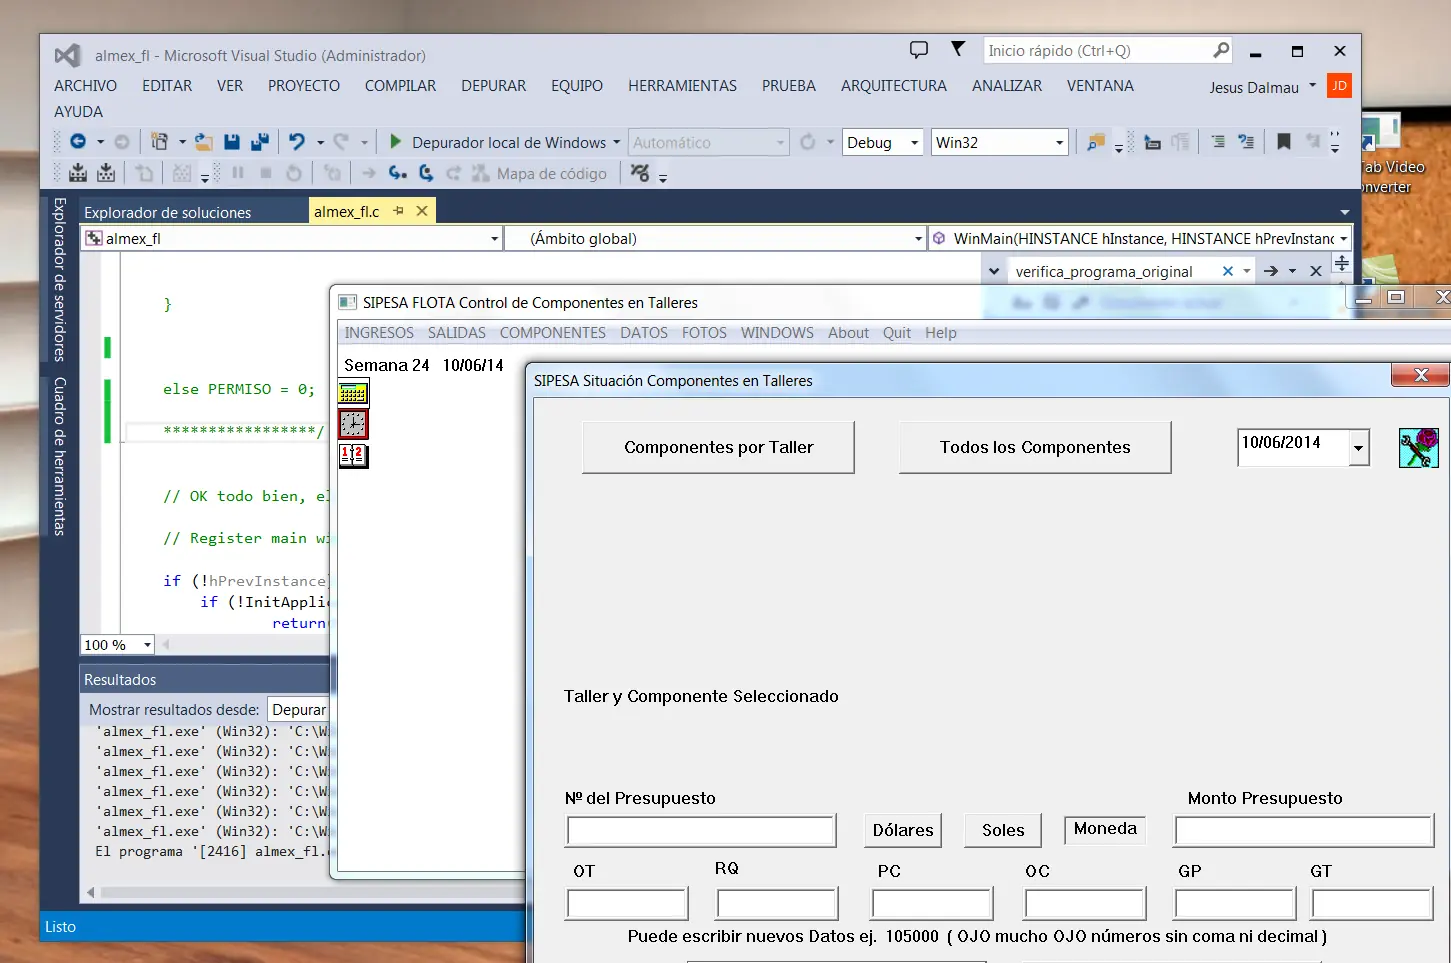The width and height of the screenshot is (1451, 963).
Task: Open the COMPONENTES menu in SIPESA FLOTA
Action: 553,333
